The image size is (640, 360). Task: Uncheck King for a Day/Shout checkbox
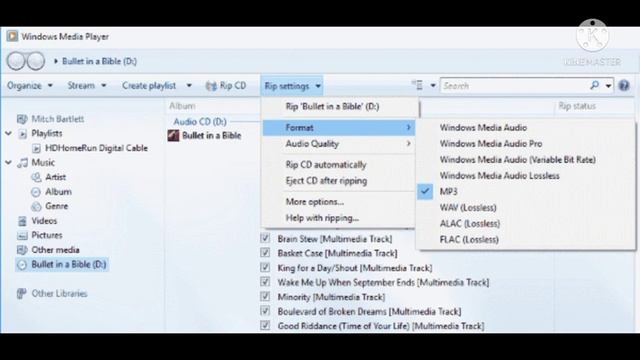(x=265, y=268)
